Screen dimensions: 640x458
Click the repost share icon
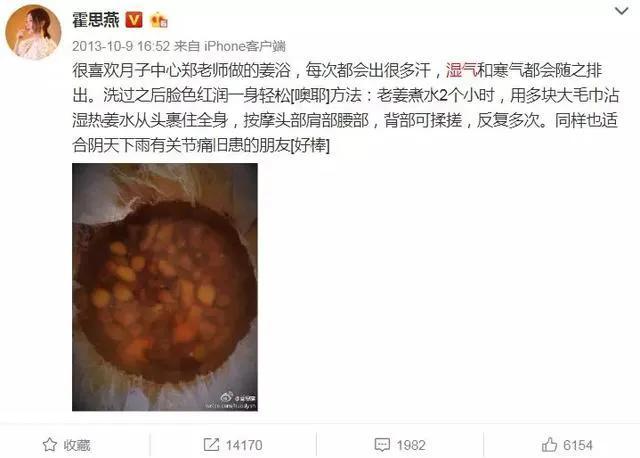tap(211, 445)
